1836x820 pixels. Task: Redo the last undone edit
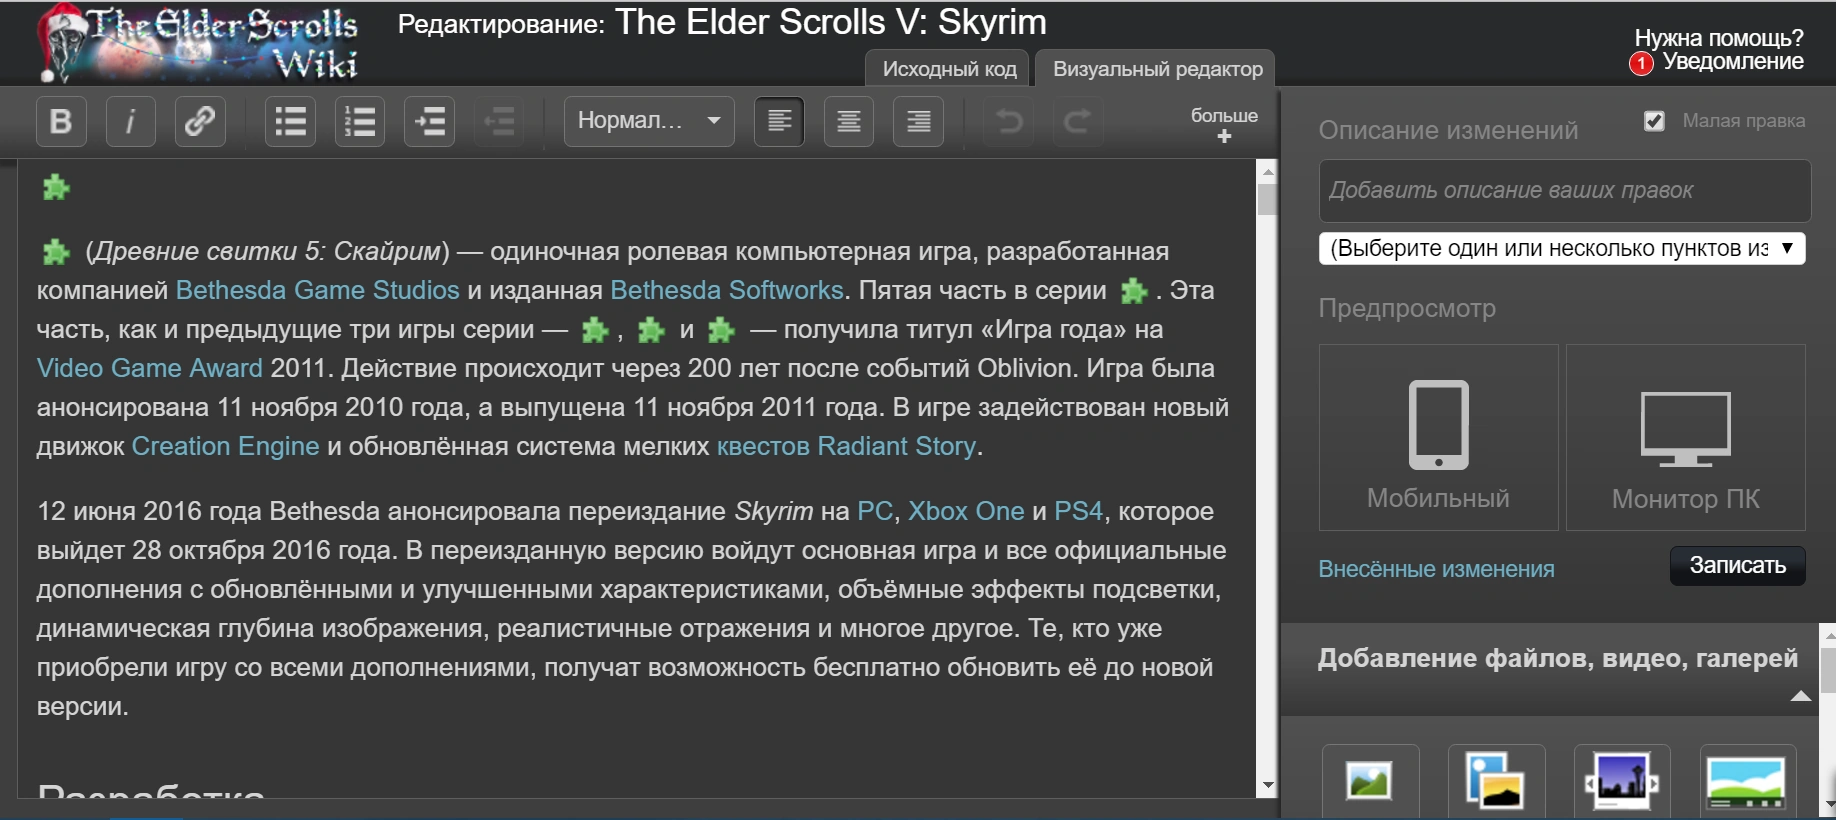click(1078, 122)
